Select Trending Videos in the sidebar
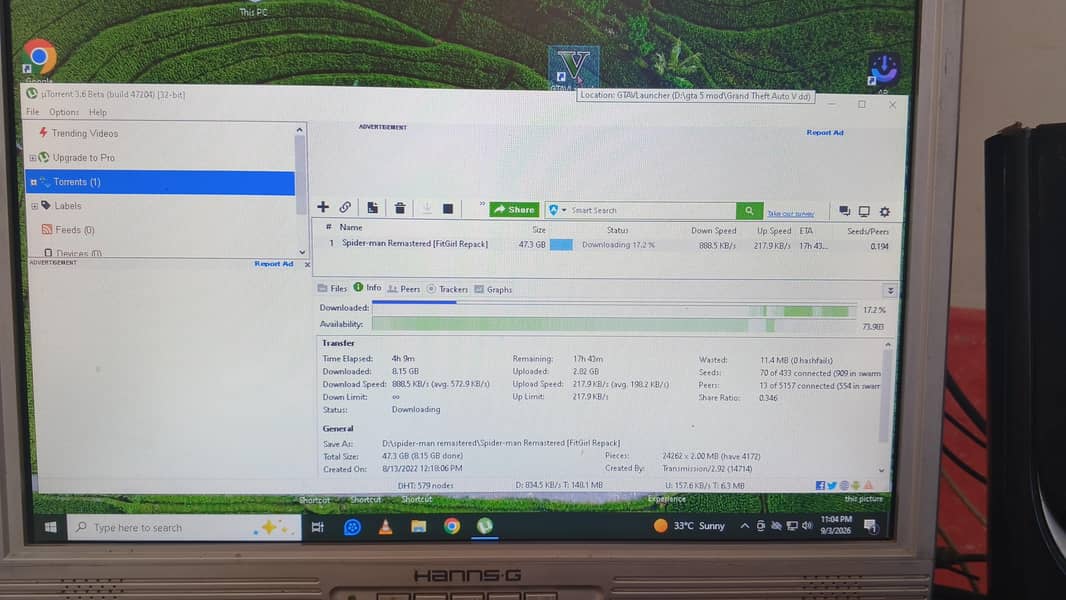The height and width of the screenshot is (600, 1066). point(84,133)
